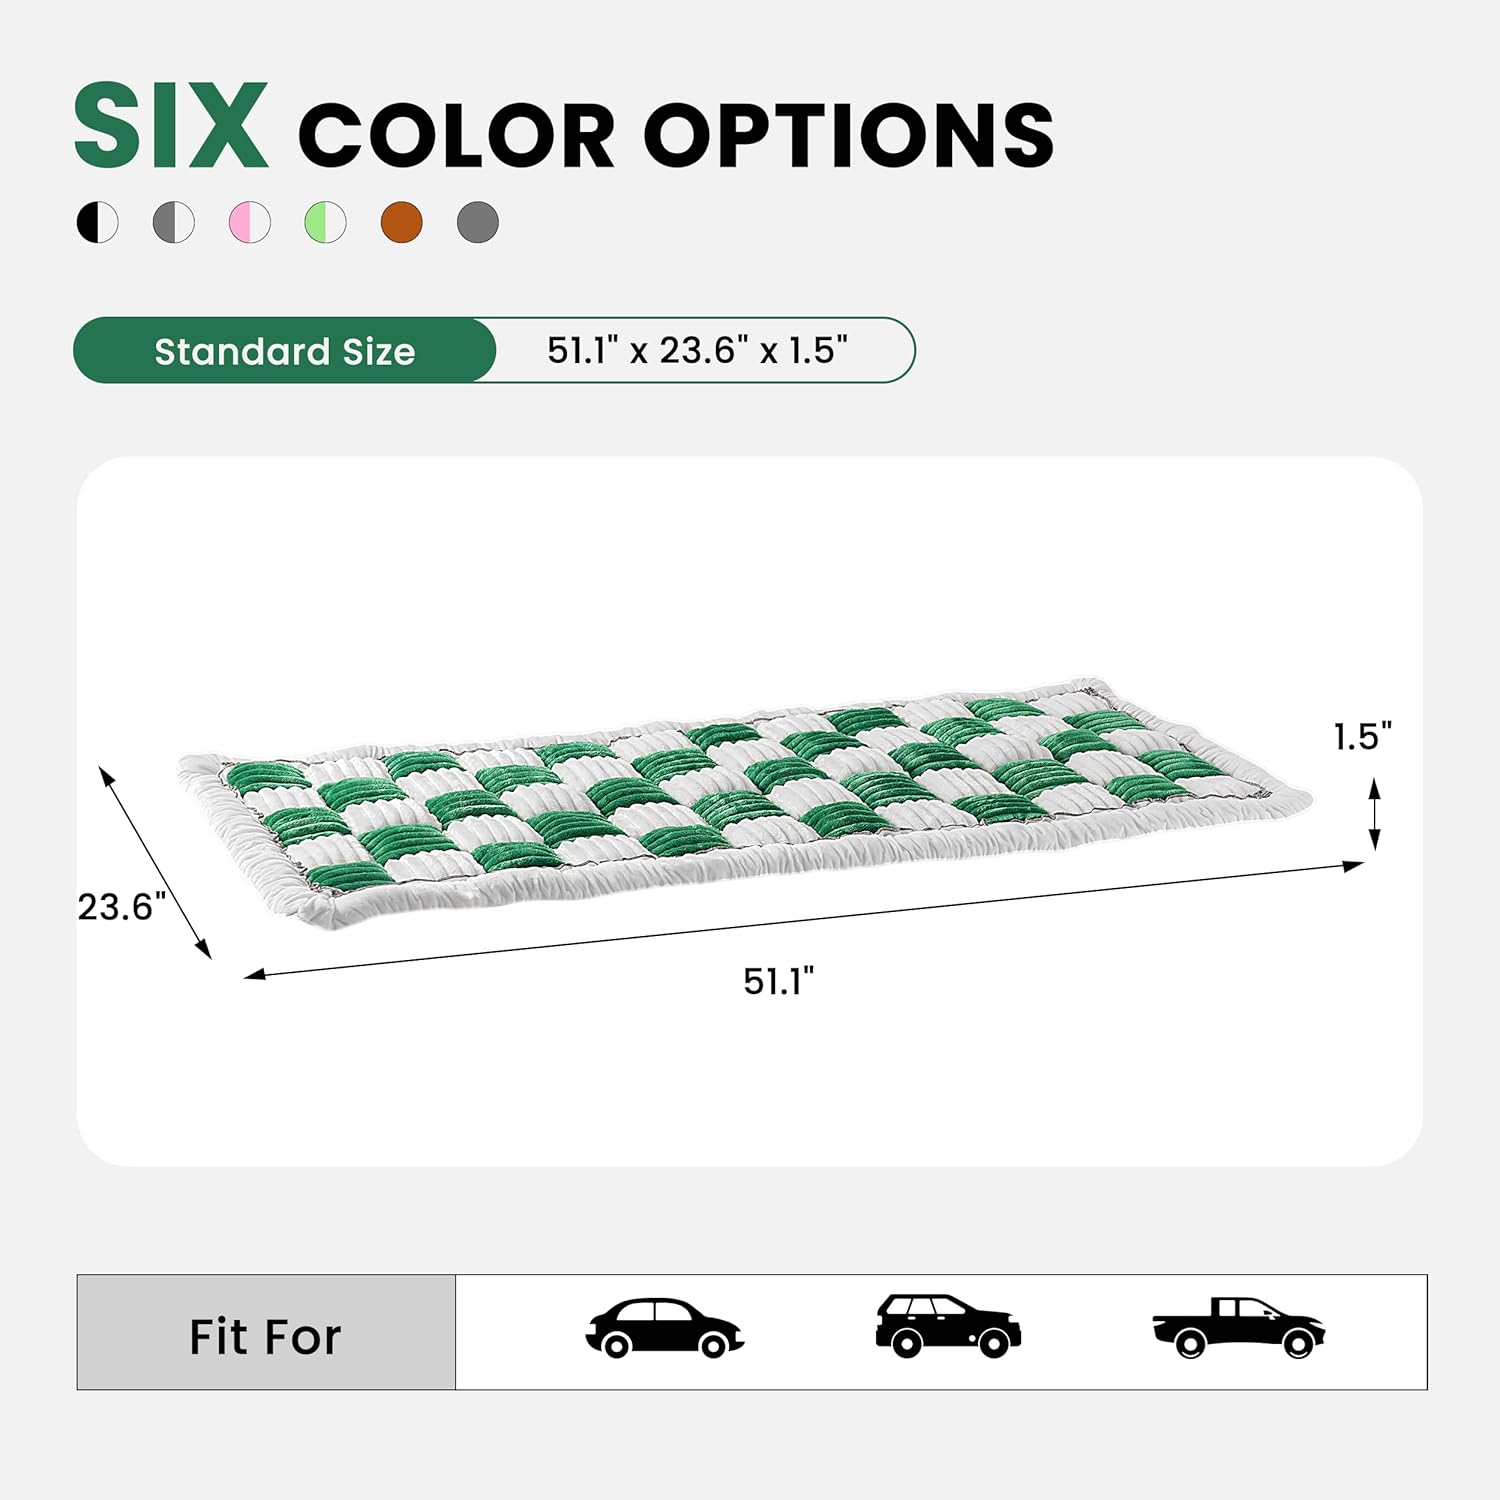
Task: Pick the solid orange-brown color swatch
Action: coord(402,222)
